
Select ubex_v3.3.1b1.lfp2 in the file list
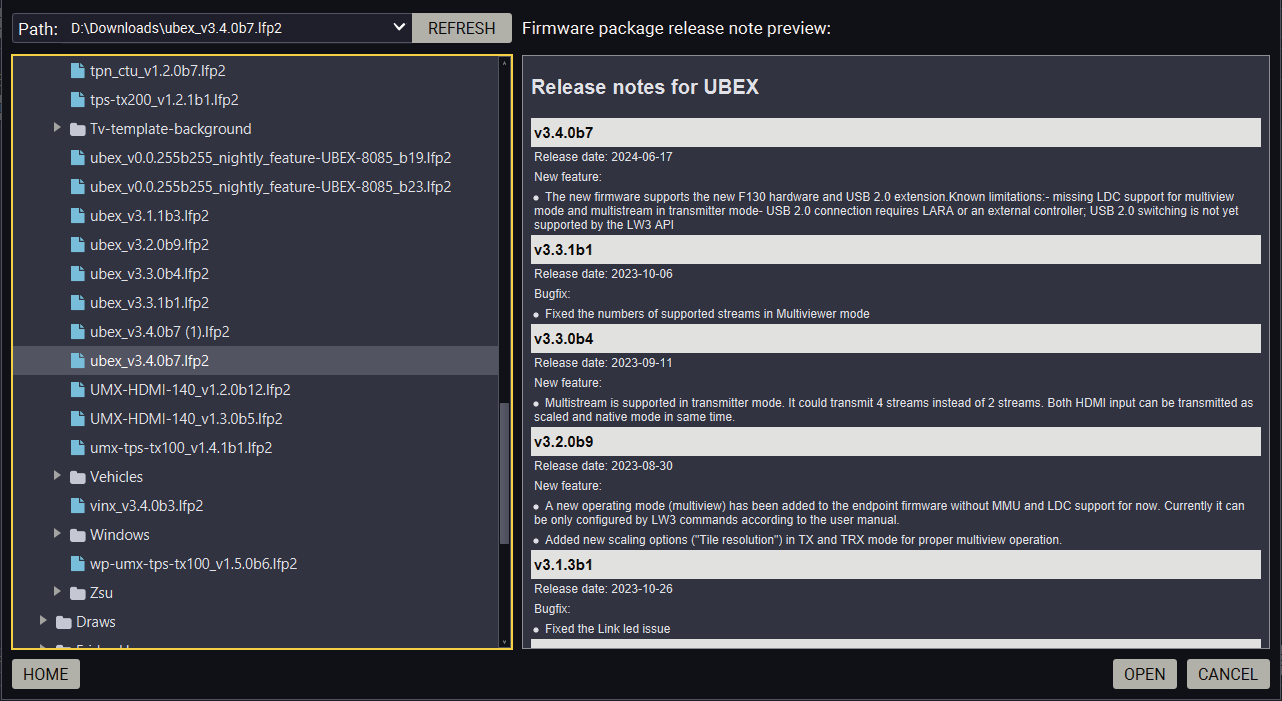click(x=149, y=303)
